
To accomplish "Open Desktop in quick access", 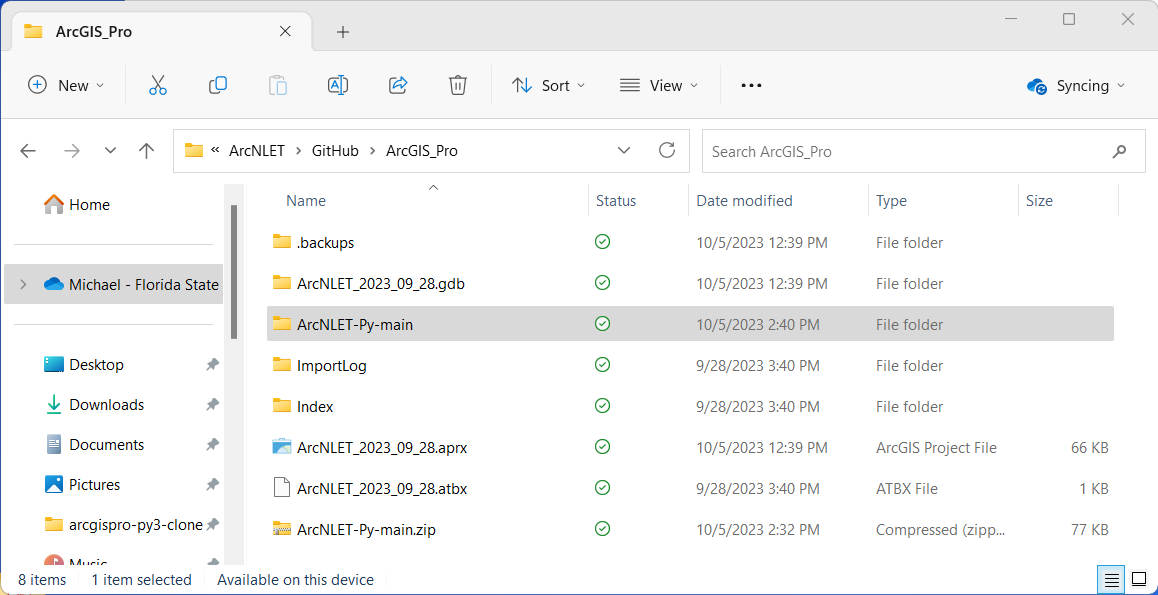I will (x=83, y=365).
